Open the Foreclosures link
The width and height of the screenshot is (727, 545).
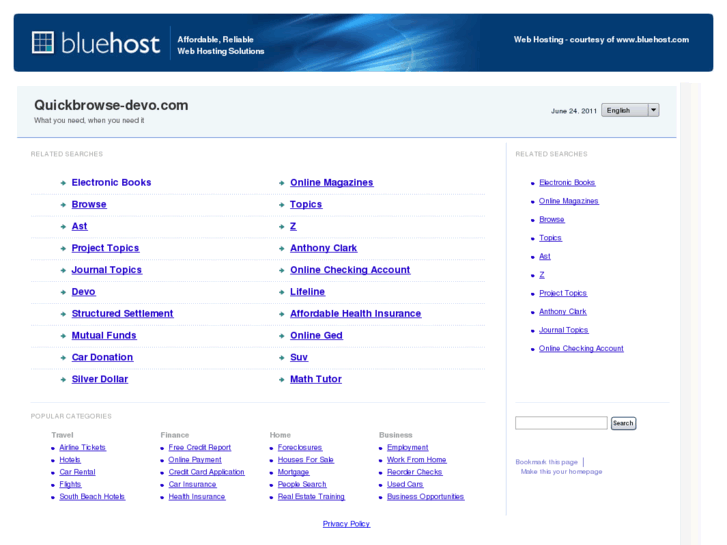pyautogui.click(x=300, y=448)
